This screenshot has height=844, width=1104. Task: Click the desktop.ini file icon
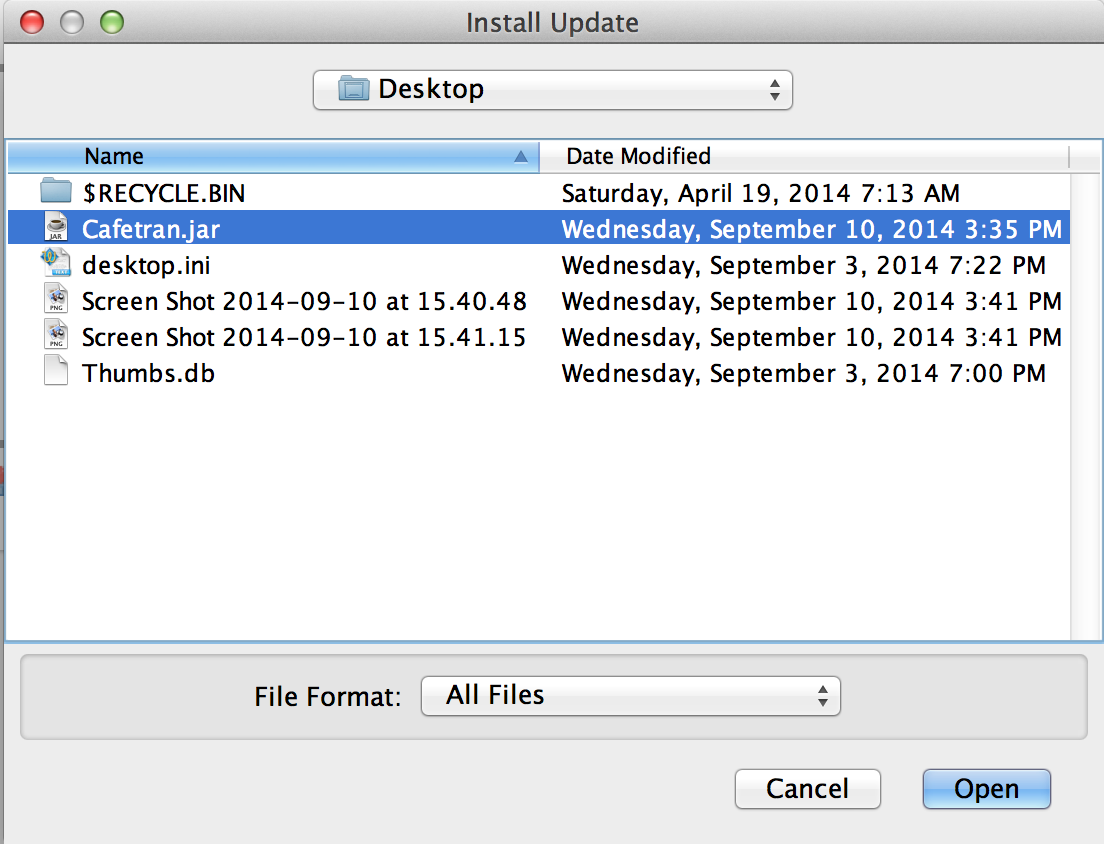[56, 265]
